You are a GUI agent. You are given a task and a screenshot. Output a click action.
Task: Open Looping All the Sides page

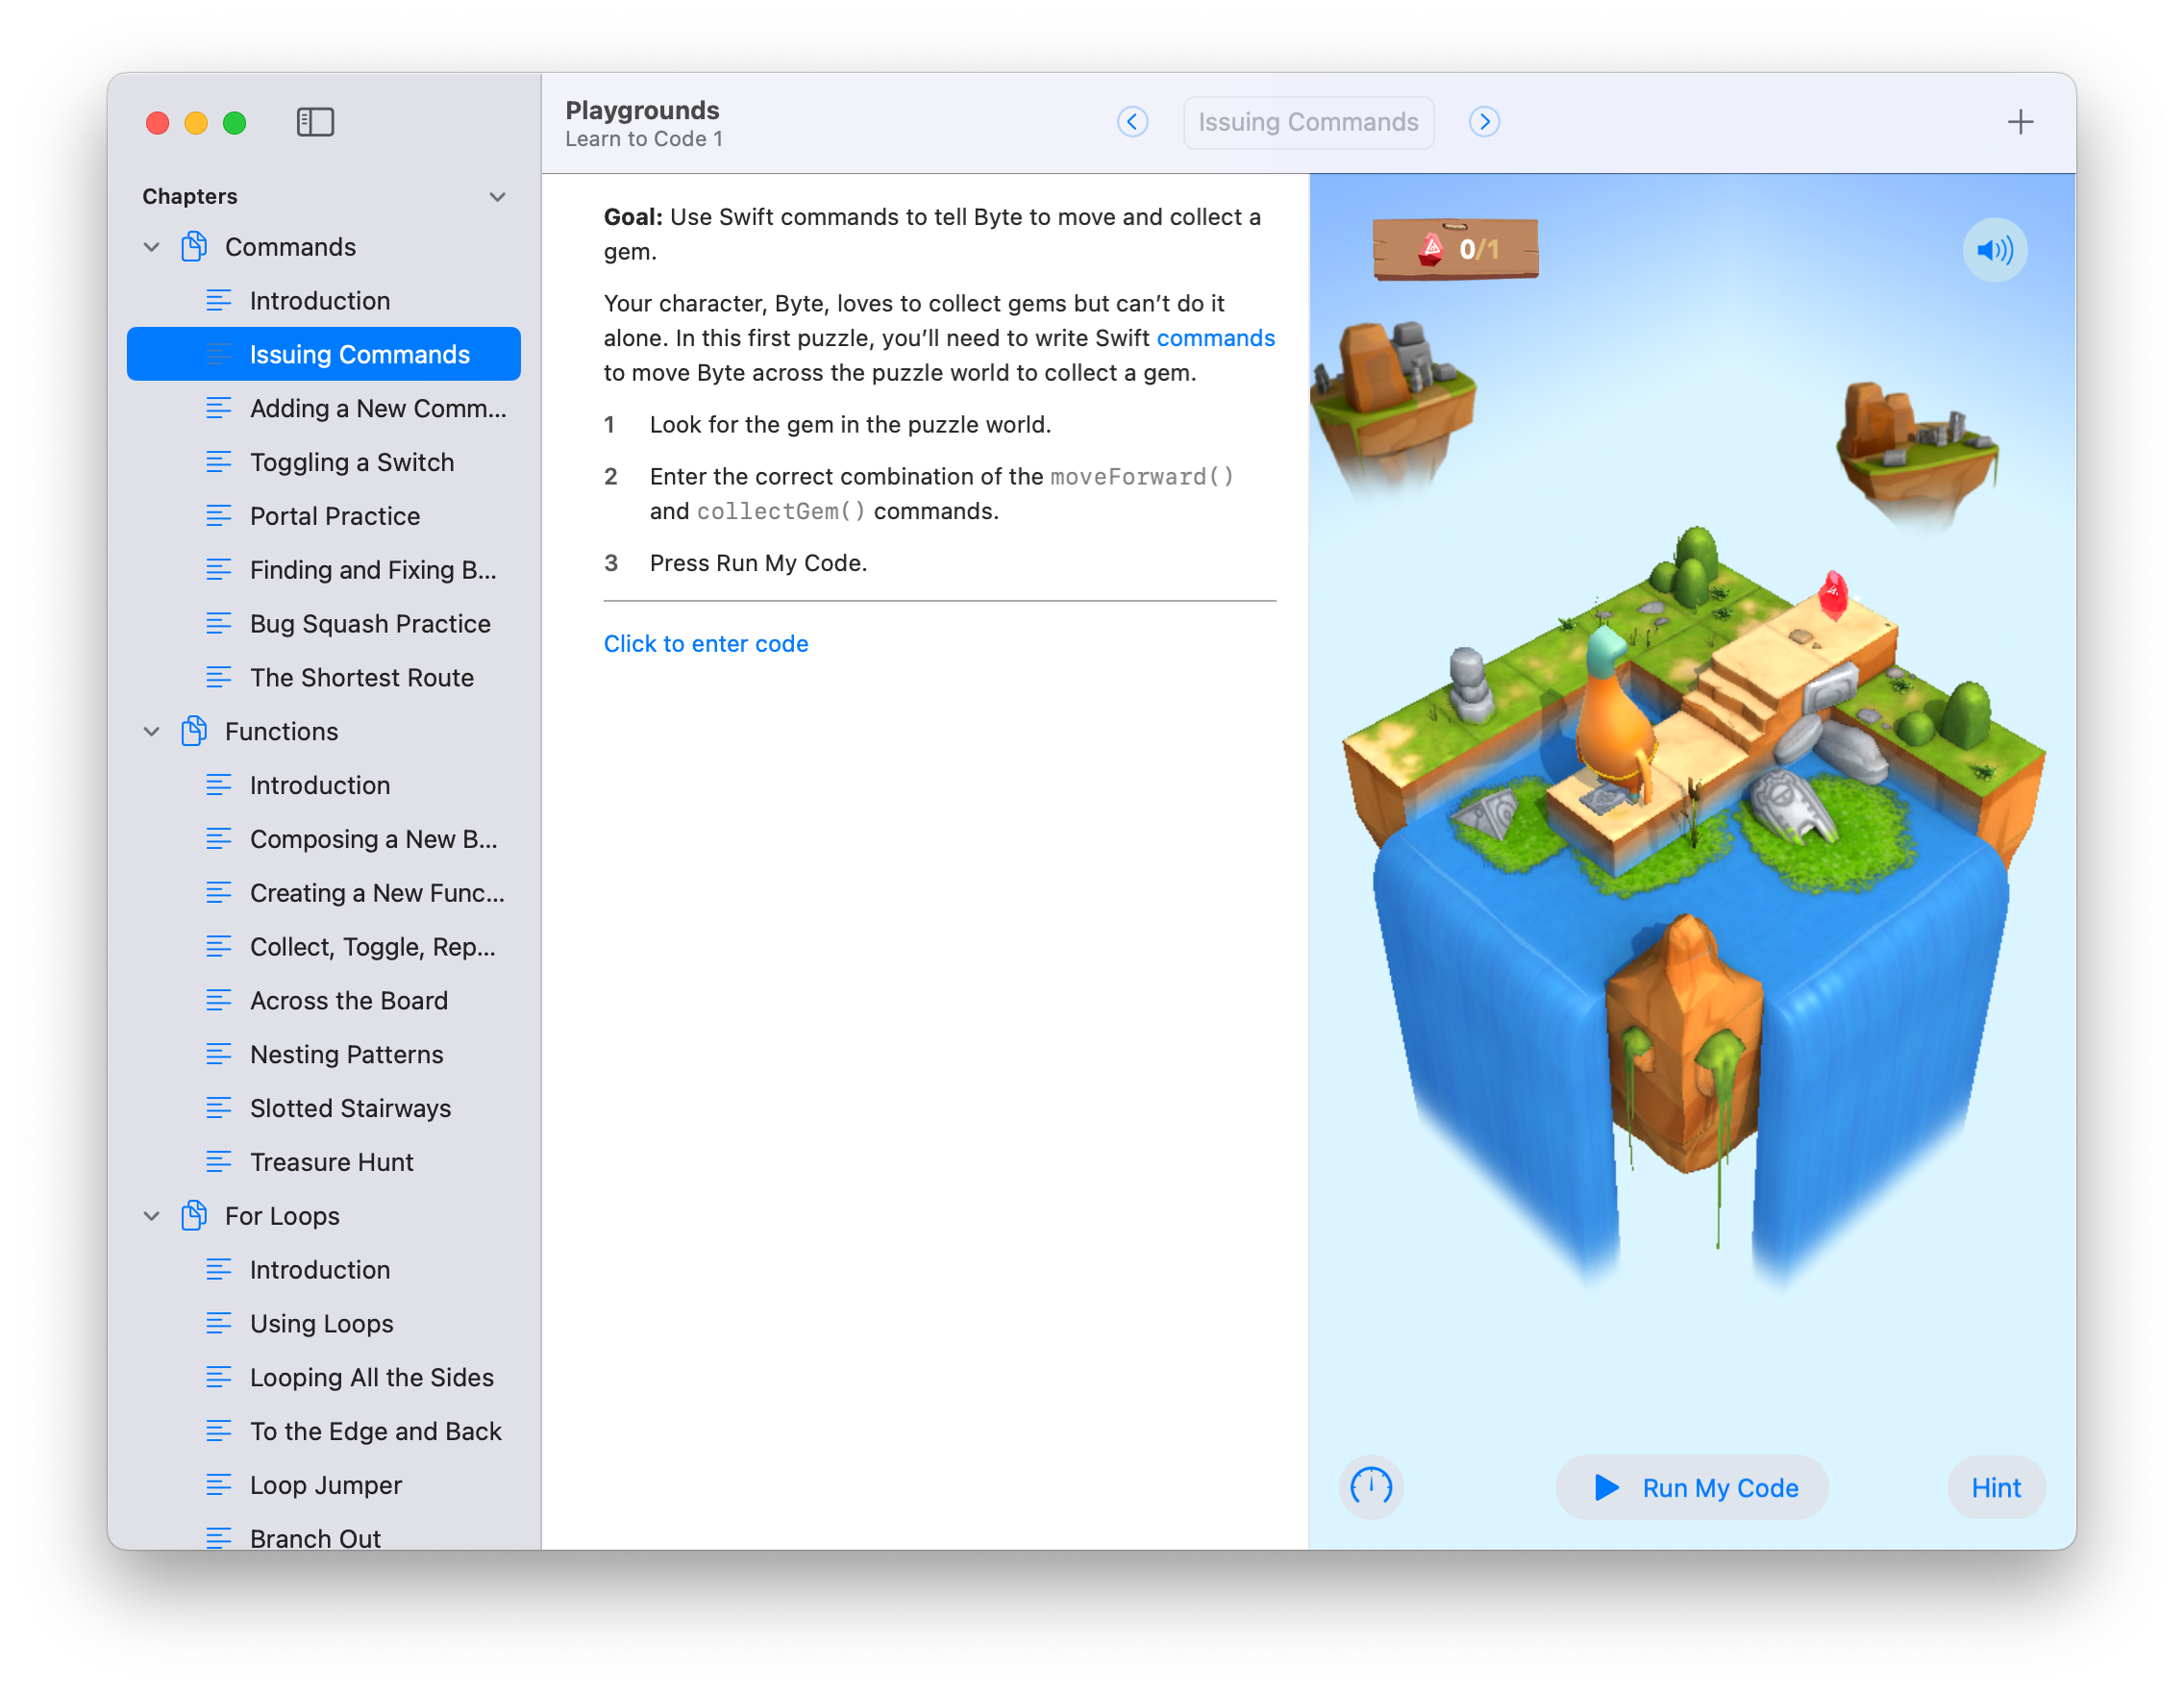tap(324, 1377)
